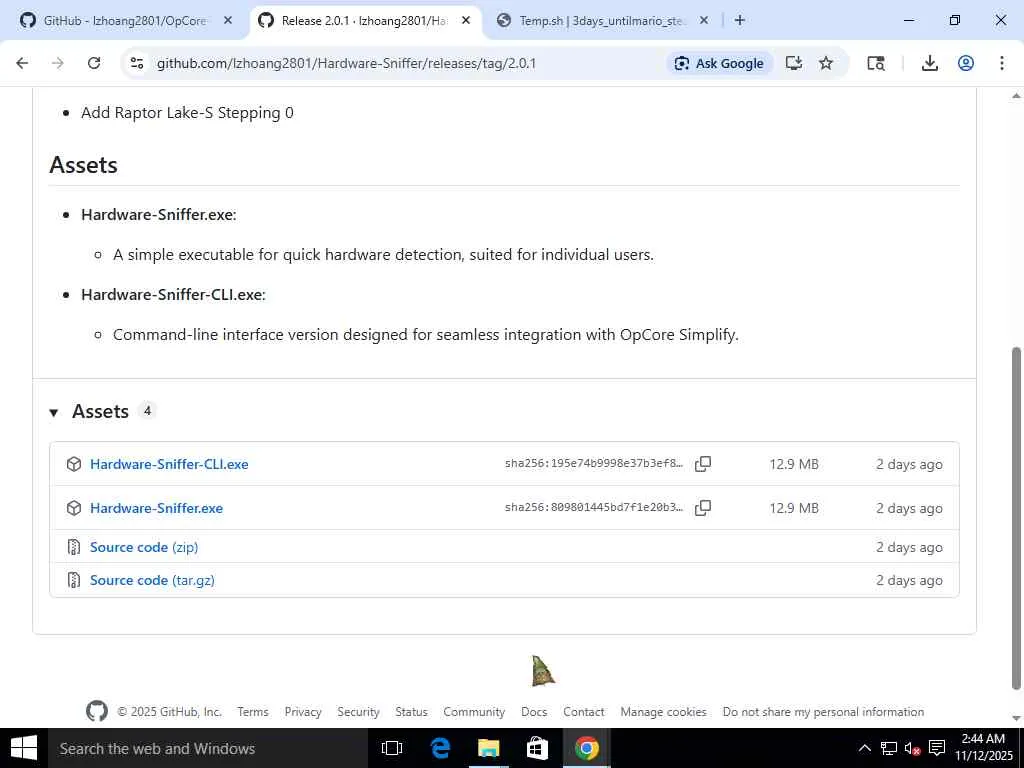The height and width of the screenshot is (768, 1024).
Task: Bookmark this page with the star icon
Action: pos(826,63)
